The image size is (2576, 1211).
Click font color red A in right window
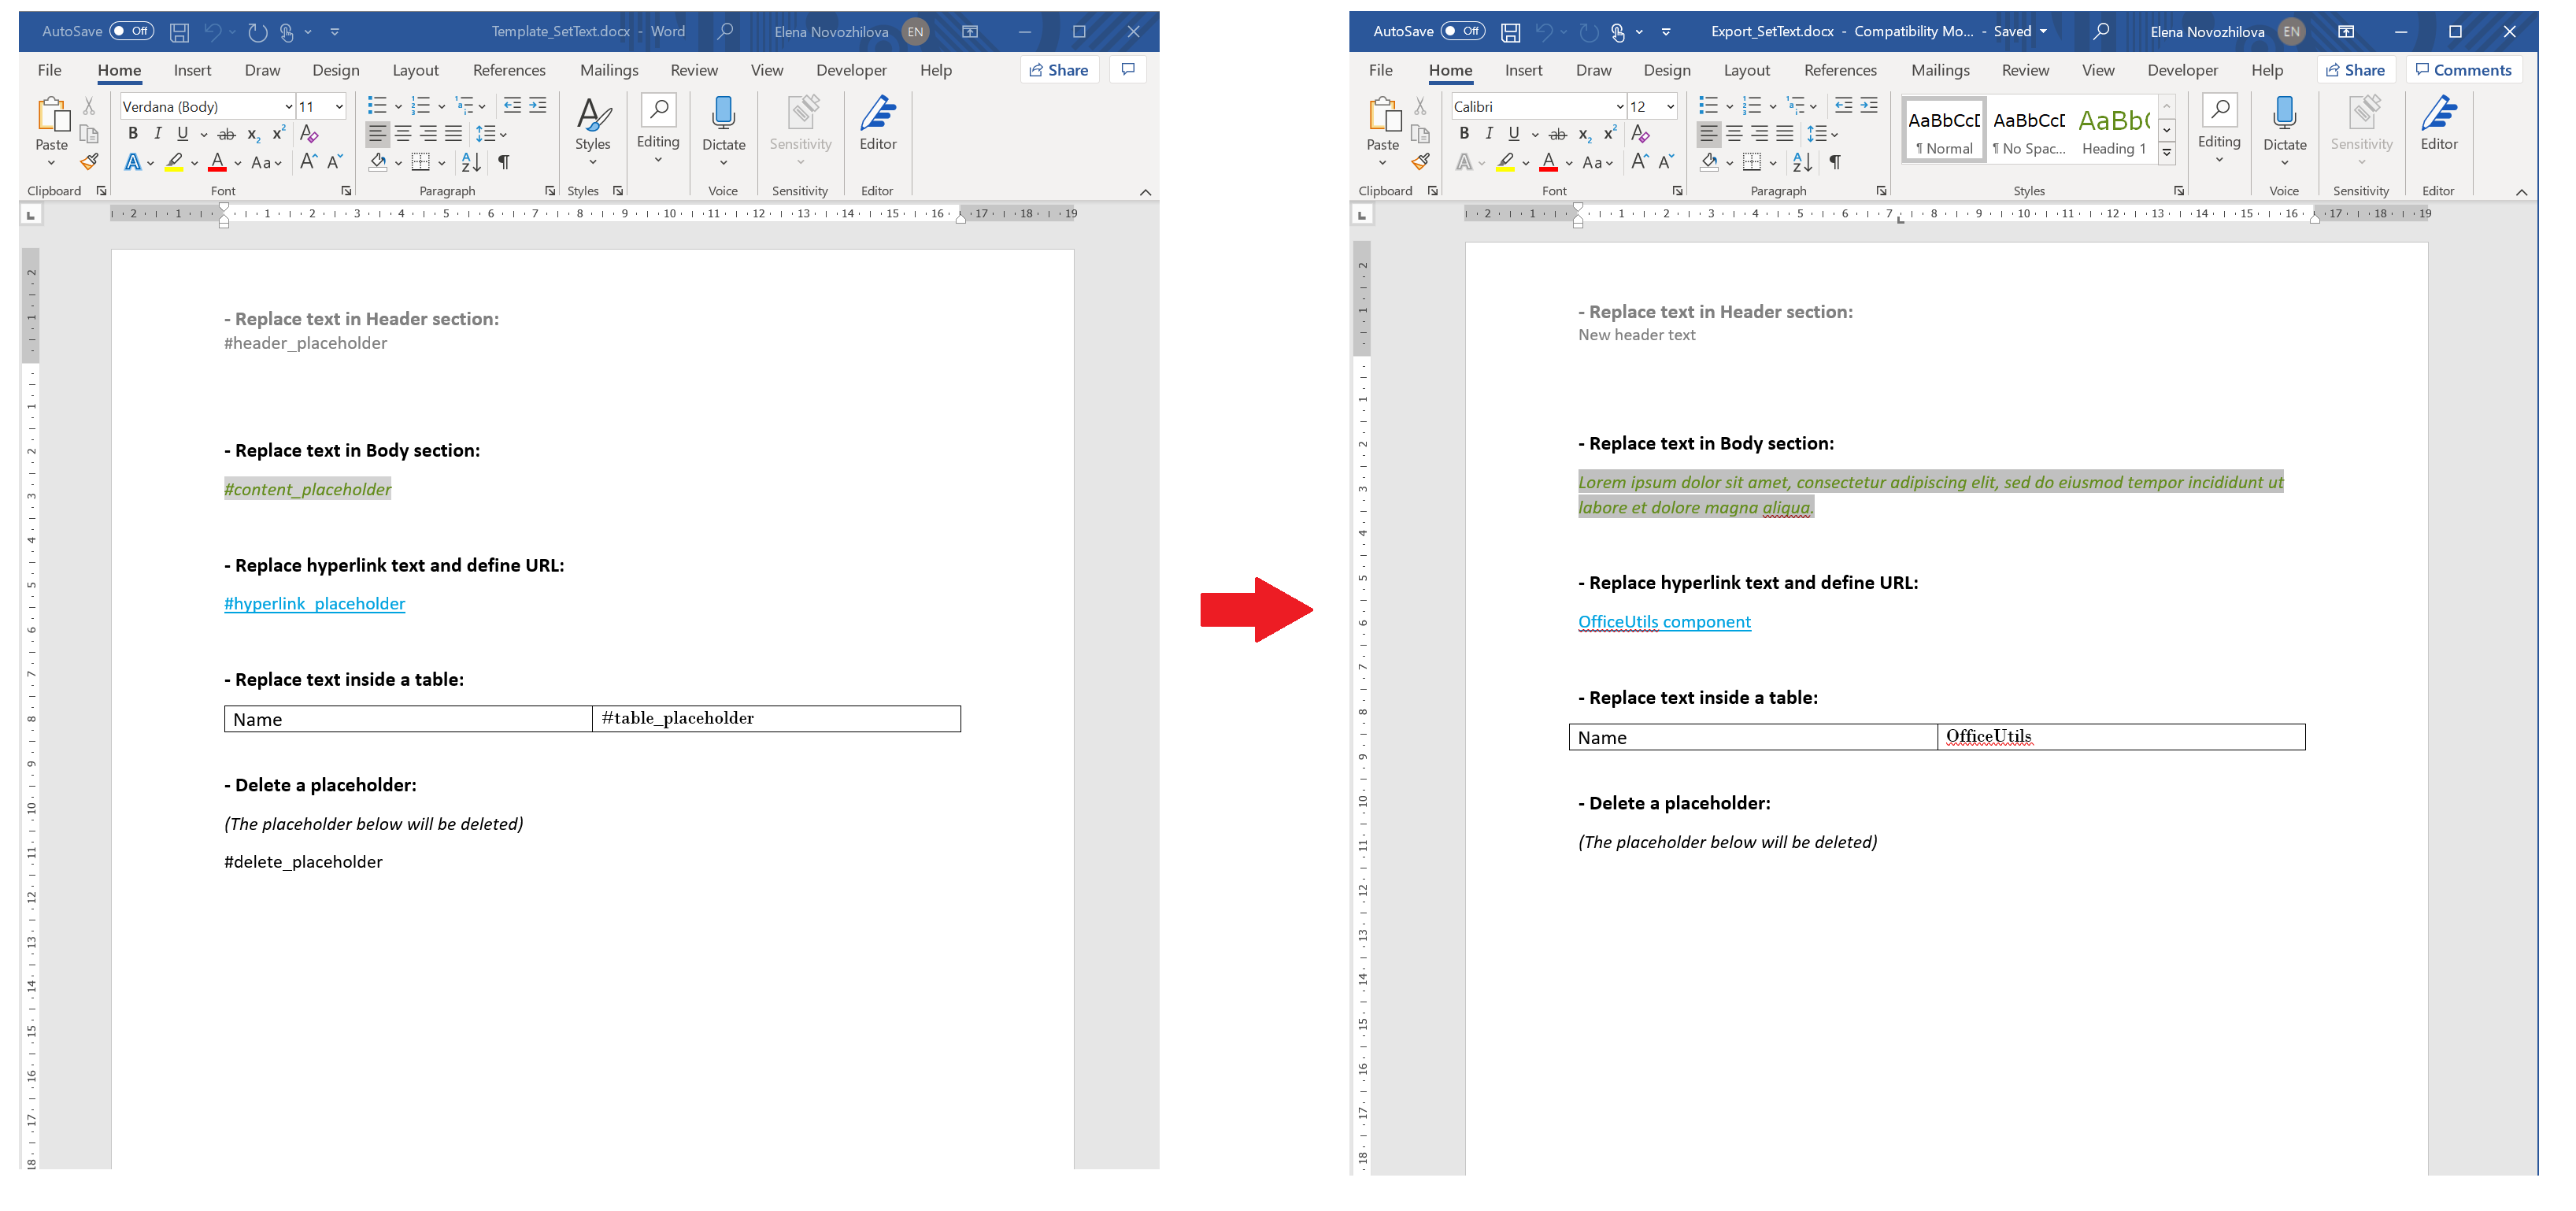1548,162
